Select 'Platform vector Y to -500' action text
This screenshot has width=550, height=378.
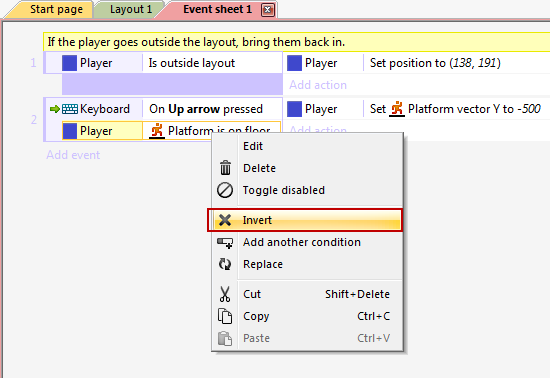click(x=474, y=109)
